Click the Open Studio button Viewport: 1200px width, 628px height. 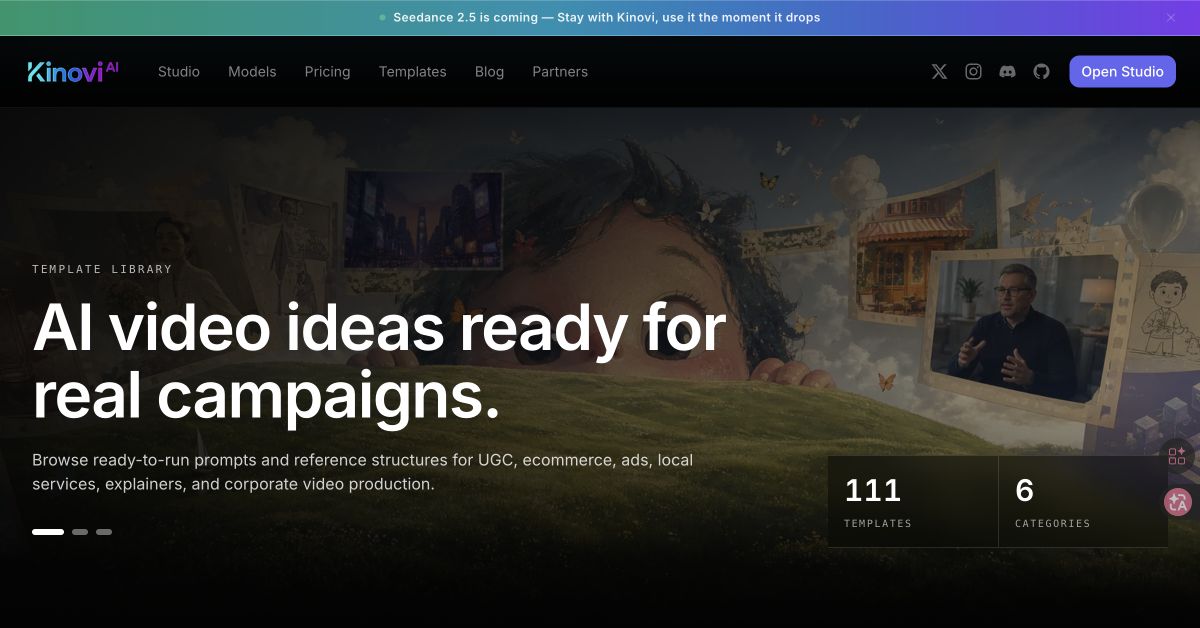1122,72
